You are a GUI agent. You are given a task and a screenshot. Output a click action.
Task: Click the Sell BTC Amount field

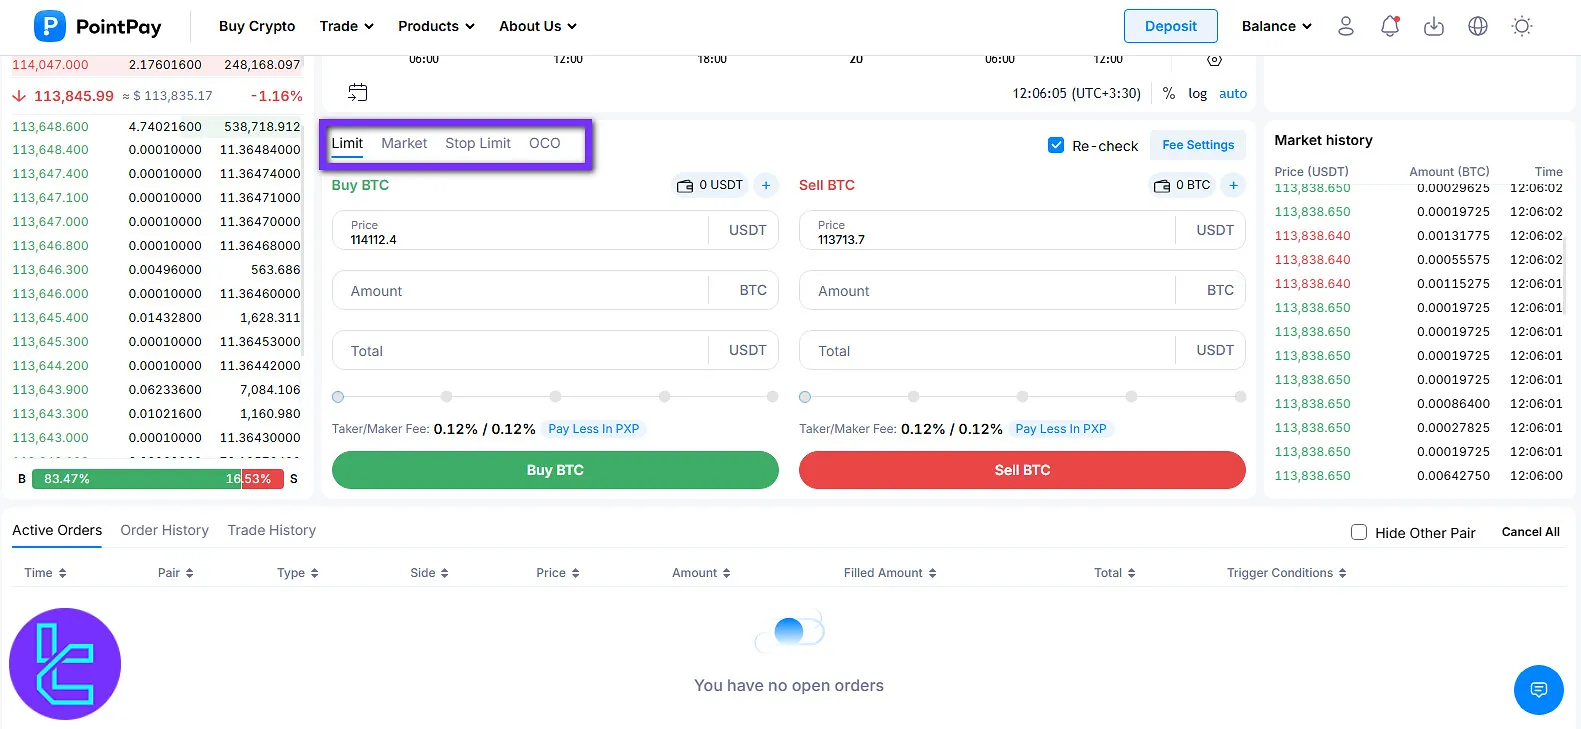coord(1022,290)
